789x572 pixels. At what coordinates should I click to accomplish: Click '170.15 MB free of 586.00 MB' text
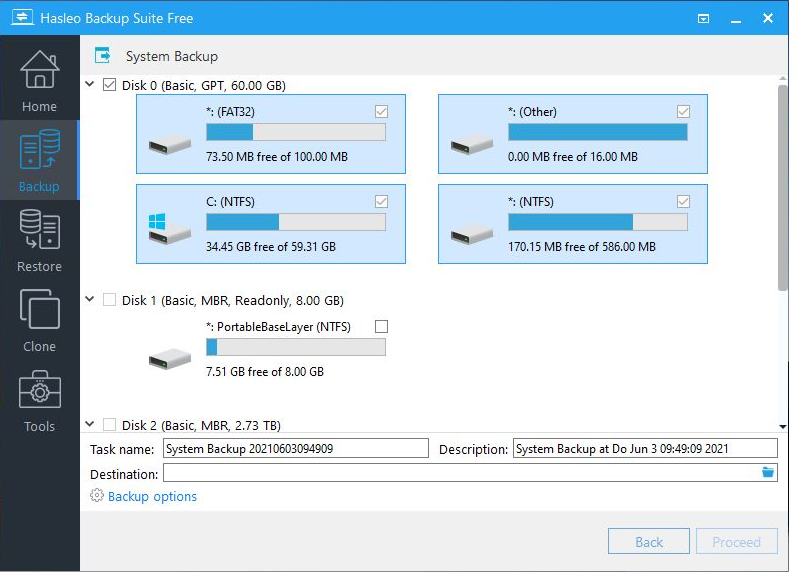pos(582,247)
